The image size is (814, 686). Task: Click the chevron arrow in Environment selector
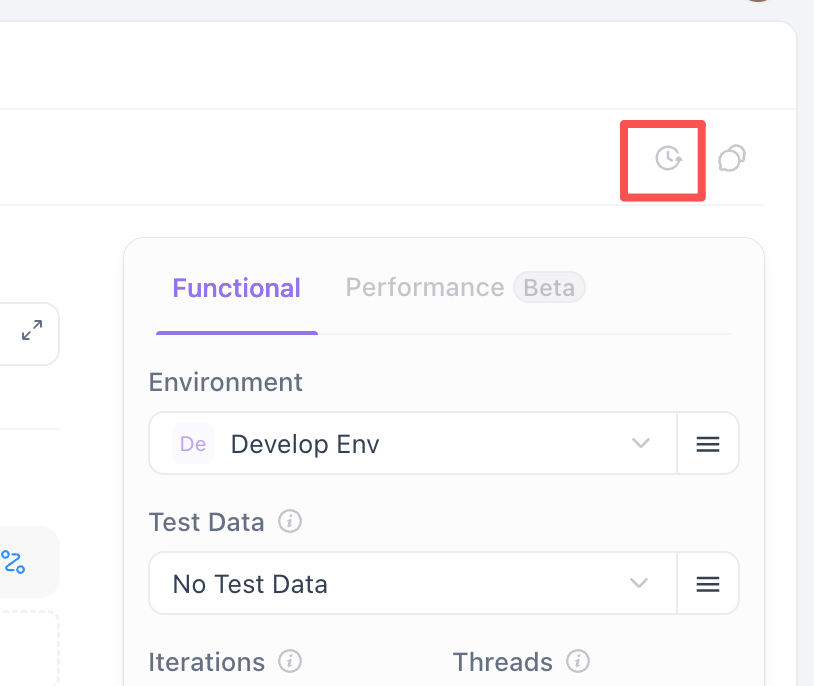tap(641, 444)
